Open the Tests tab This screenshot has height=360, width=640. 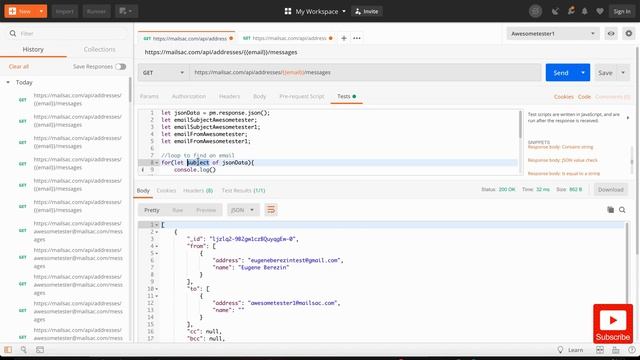coord(346,96)
